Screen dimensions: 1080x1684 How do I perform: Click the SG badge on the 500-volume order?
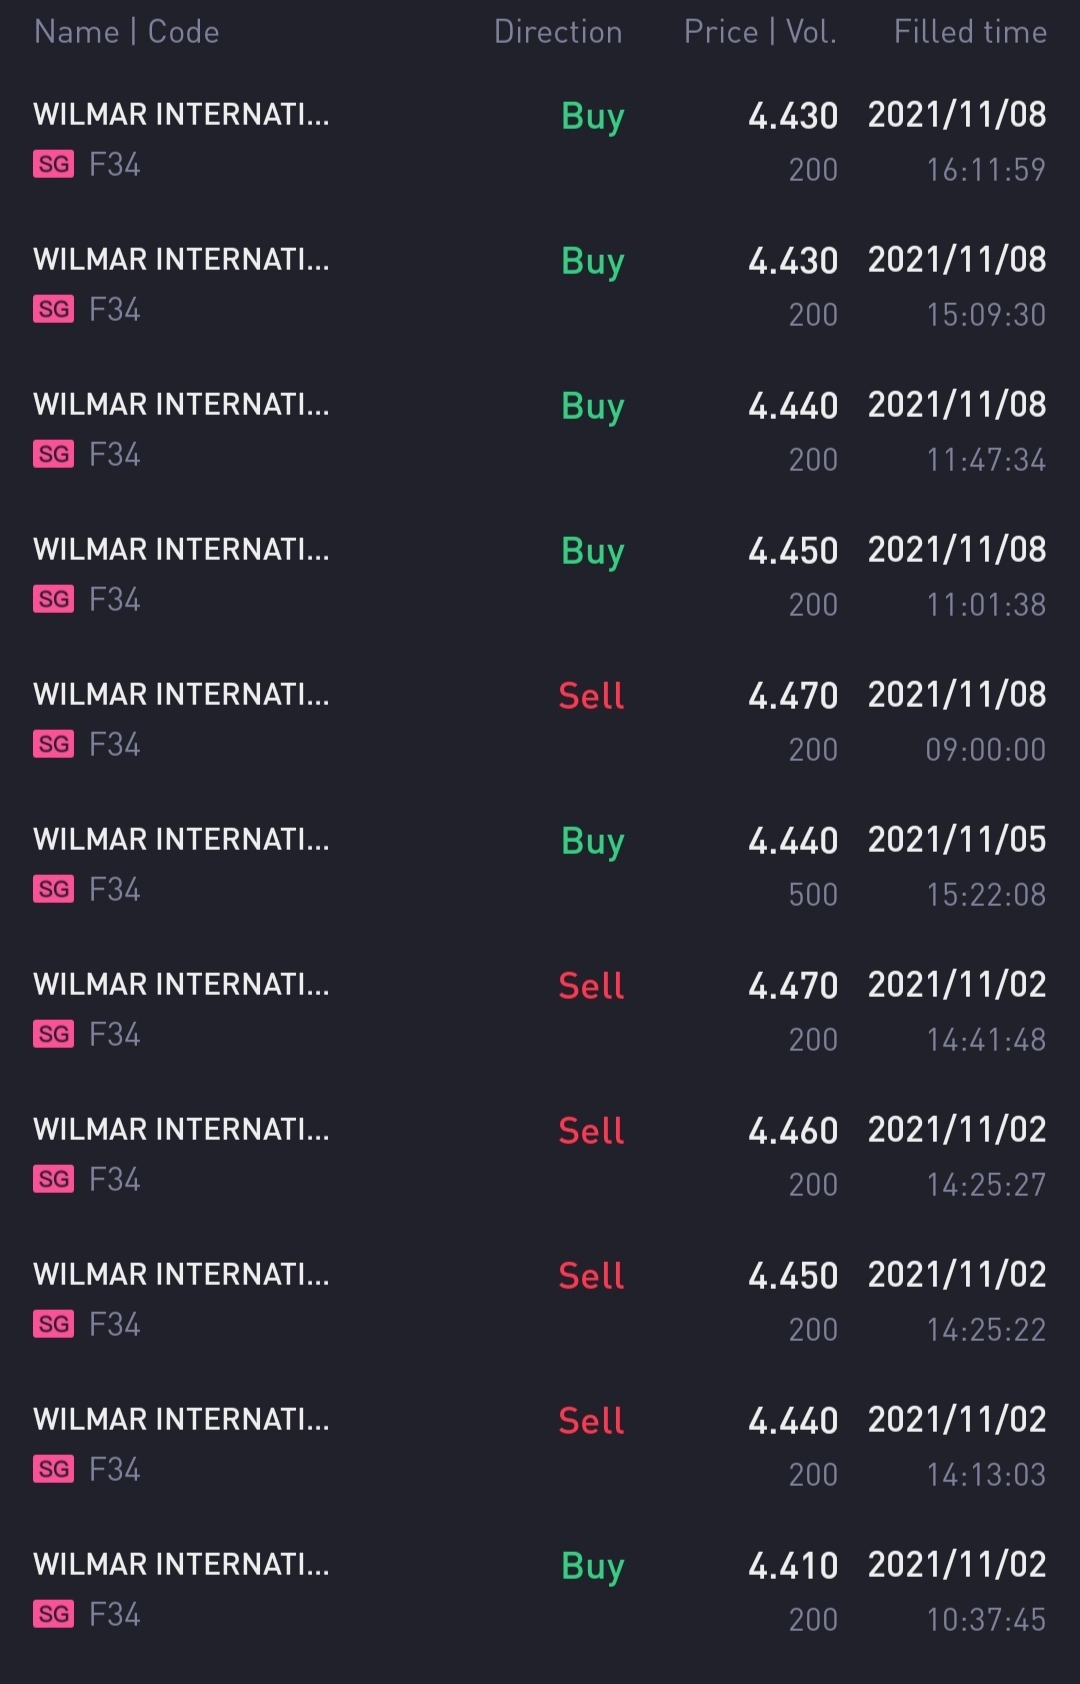click(x=53, y=889)
